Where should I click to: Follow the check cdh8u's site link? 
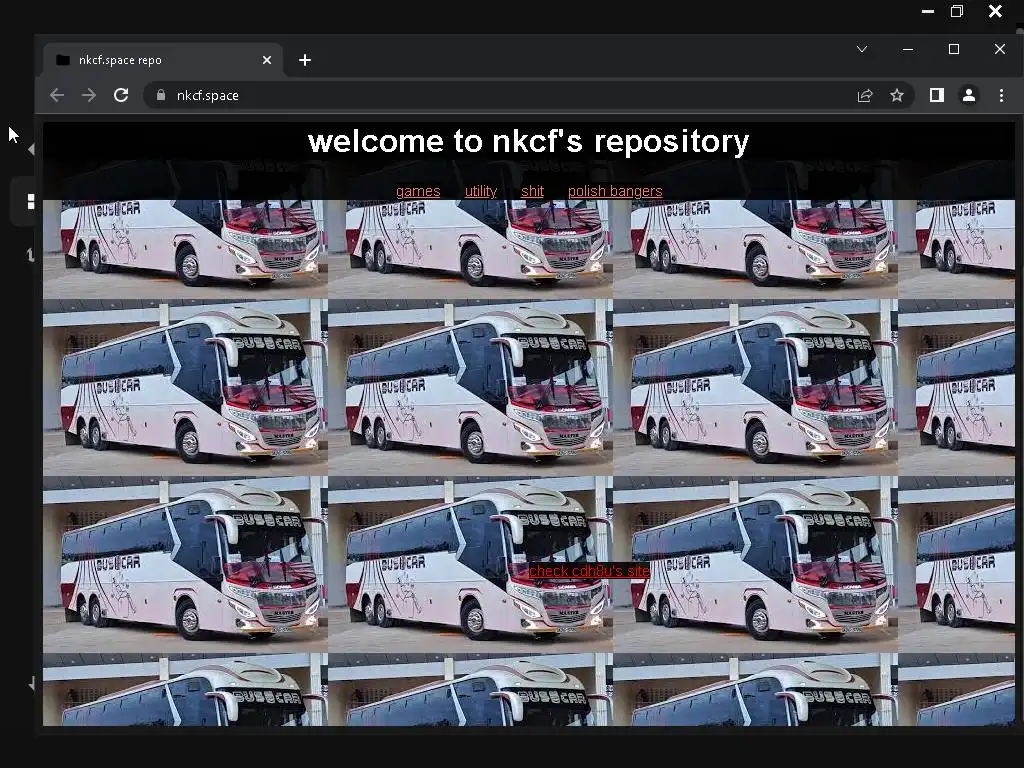click(589, 571)
